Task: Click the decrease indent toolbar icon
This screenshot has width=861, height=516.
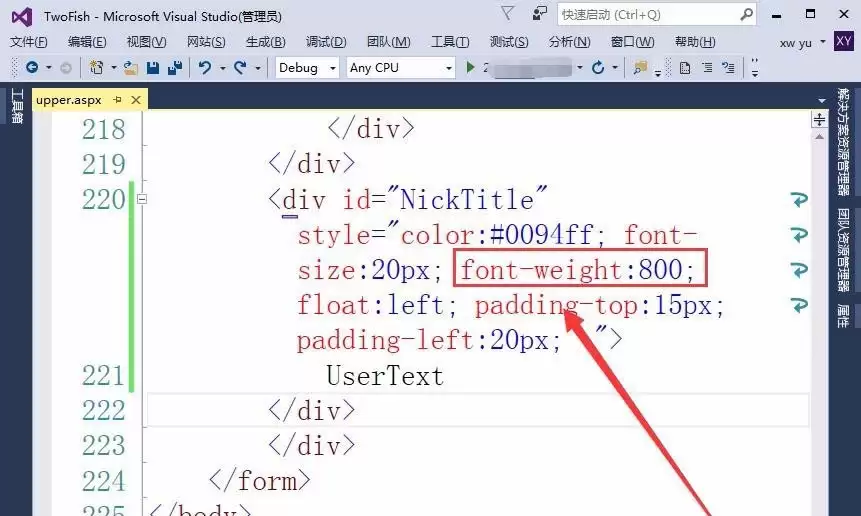Action: click(707, 68)
